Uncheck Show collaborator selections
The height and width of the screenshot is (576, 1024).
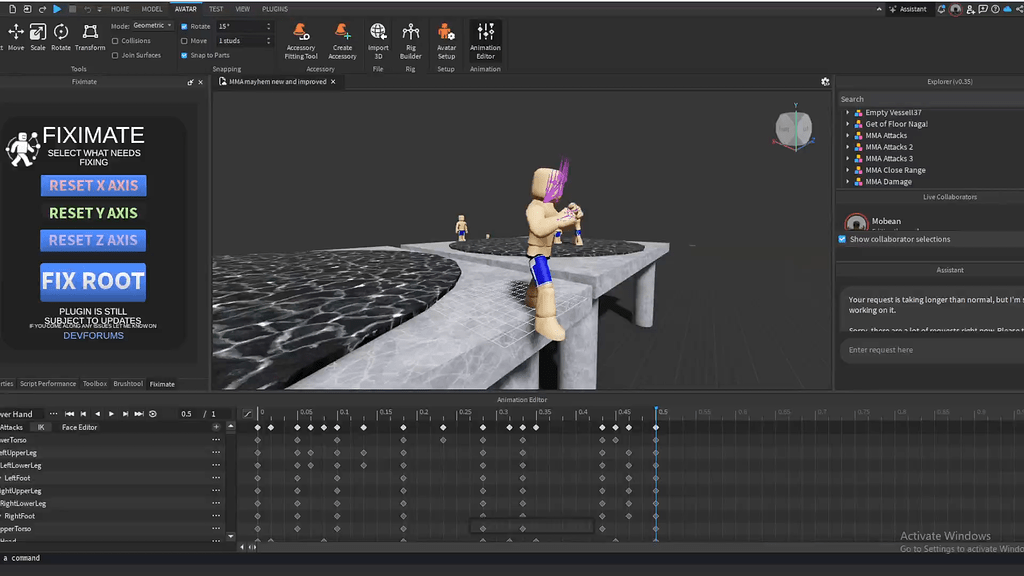[842, 239]
